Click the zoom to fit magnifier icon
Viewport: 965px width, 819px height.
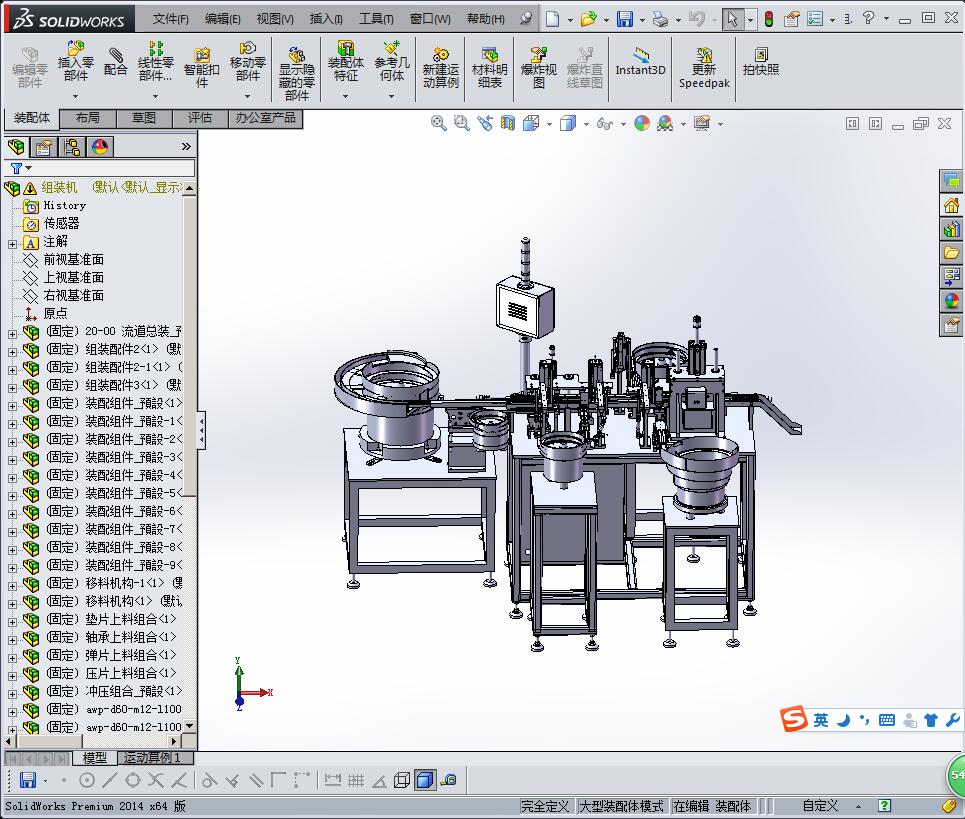(x=438, y=123)
